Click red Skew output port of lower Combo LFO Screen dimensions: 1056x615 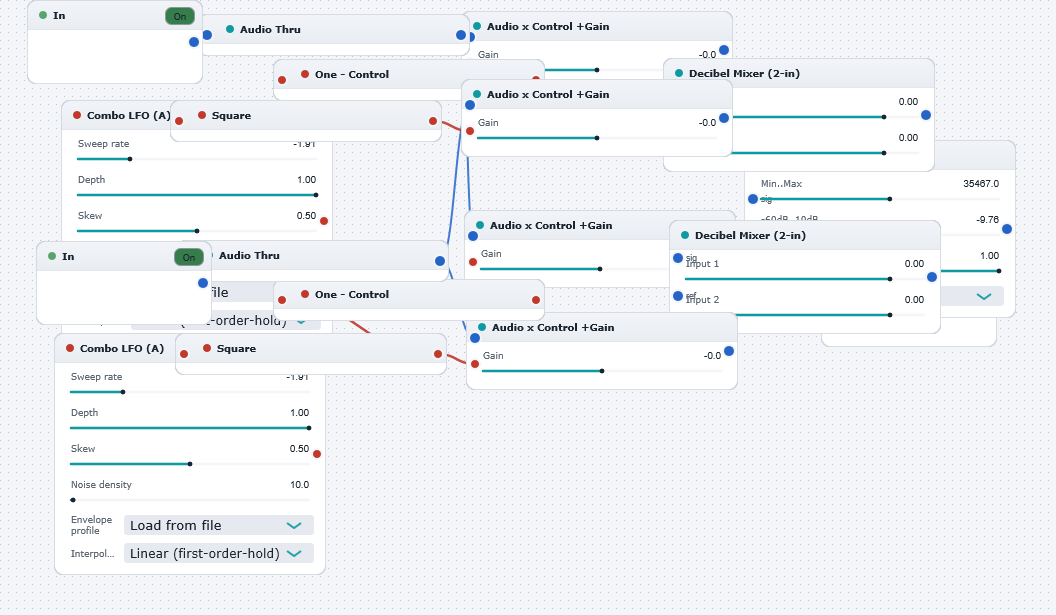click(x=317, y=454)
